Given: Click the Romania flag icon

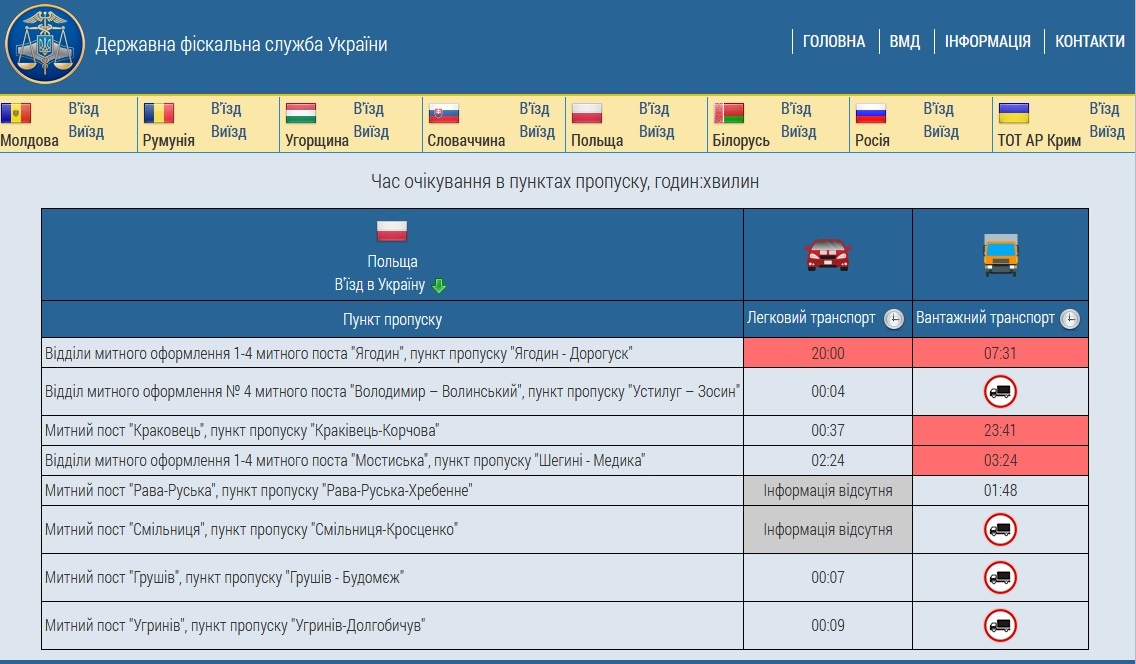Looking at the screenshot, I should coord(158,113).
